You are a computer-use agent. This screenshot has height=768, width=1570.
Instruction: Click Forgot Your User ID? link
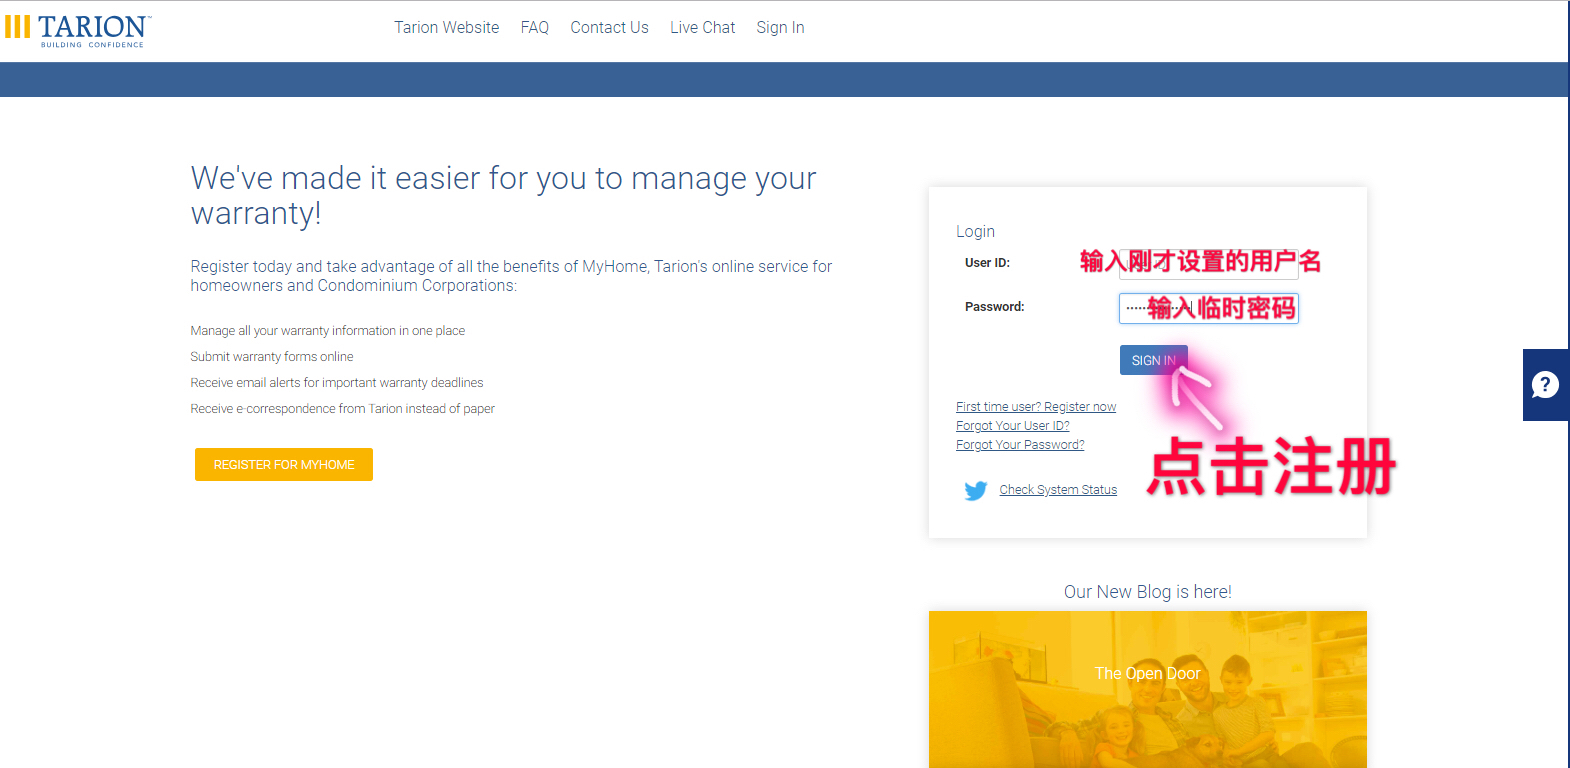coord(1013,426)
